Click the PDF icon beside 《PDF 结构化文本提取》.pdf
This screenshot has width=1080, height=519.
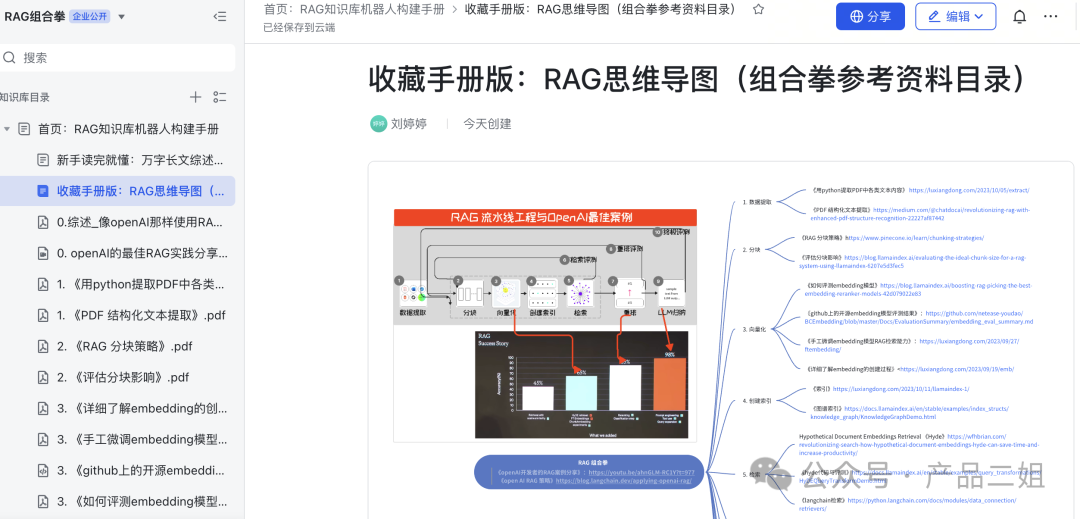(43, 315)
